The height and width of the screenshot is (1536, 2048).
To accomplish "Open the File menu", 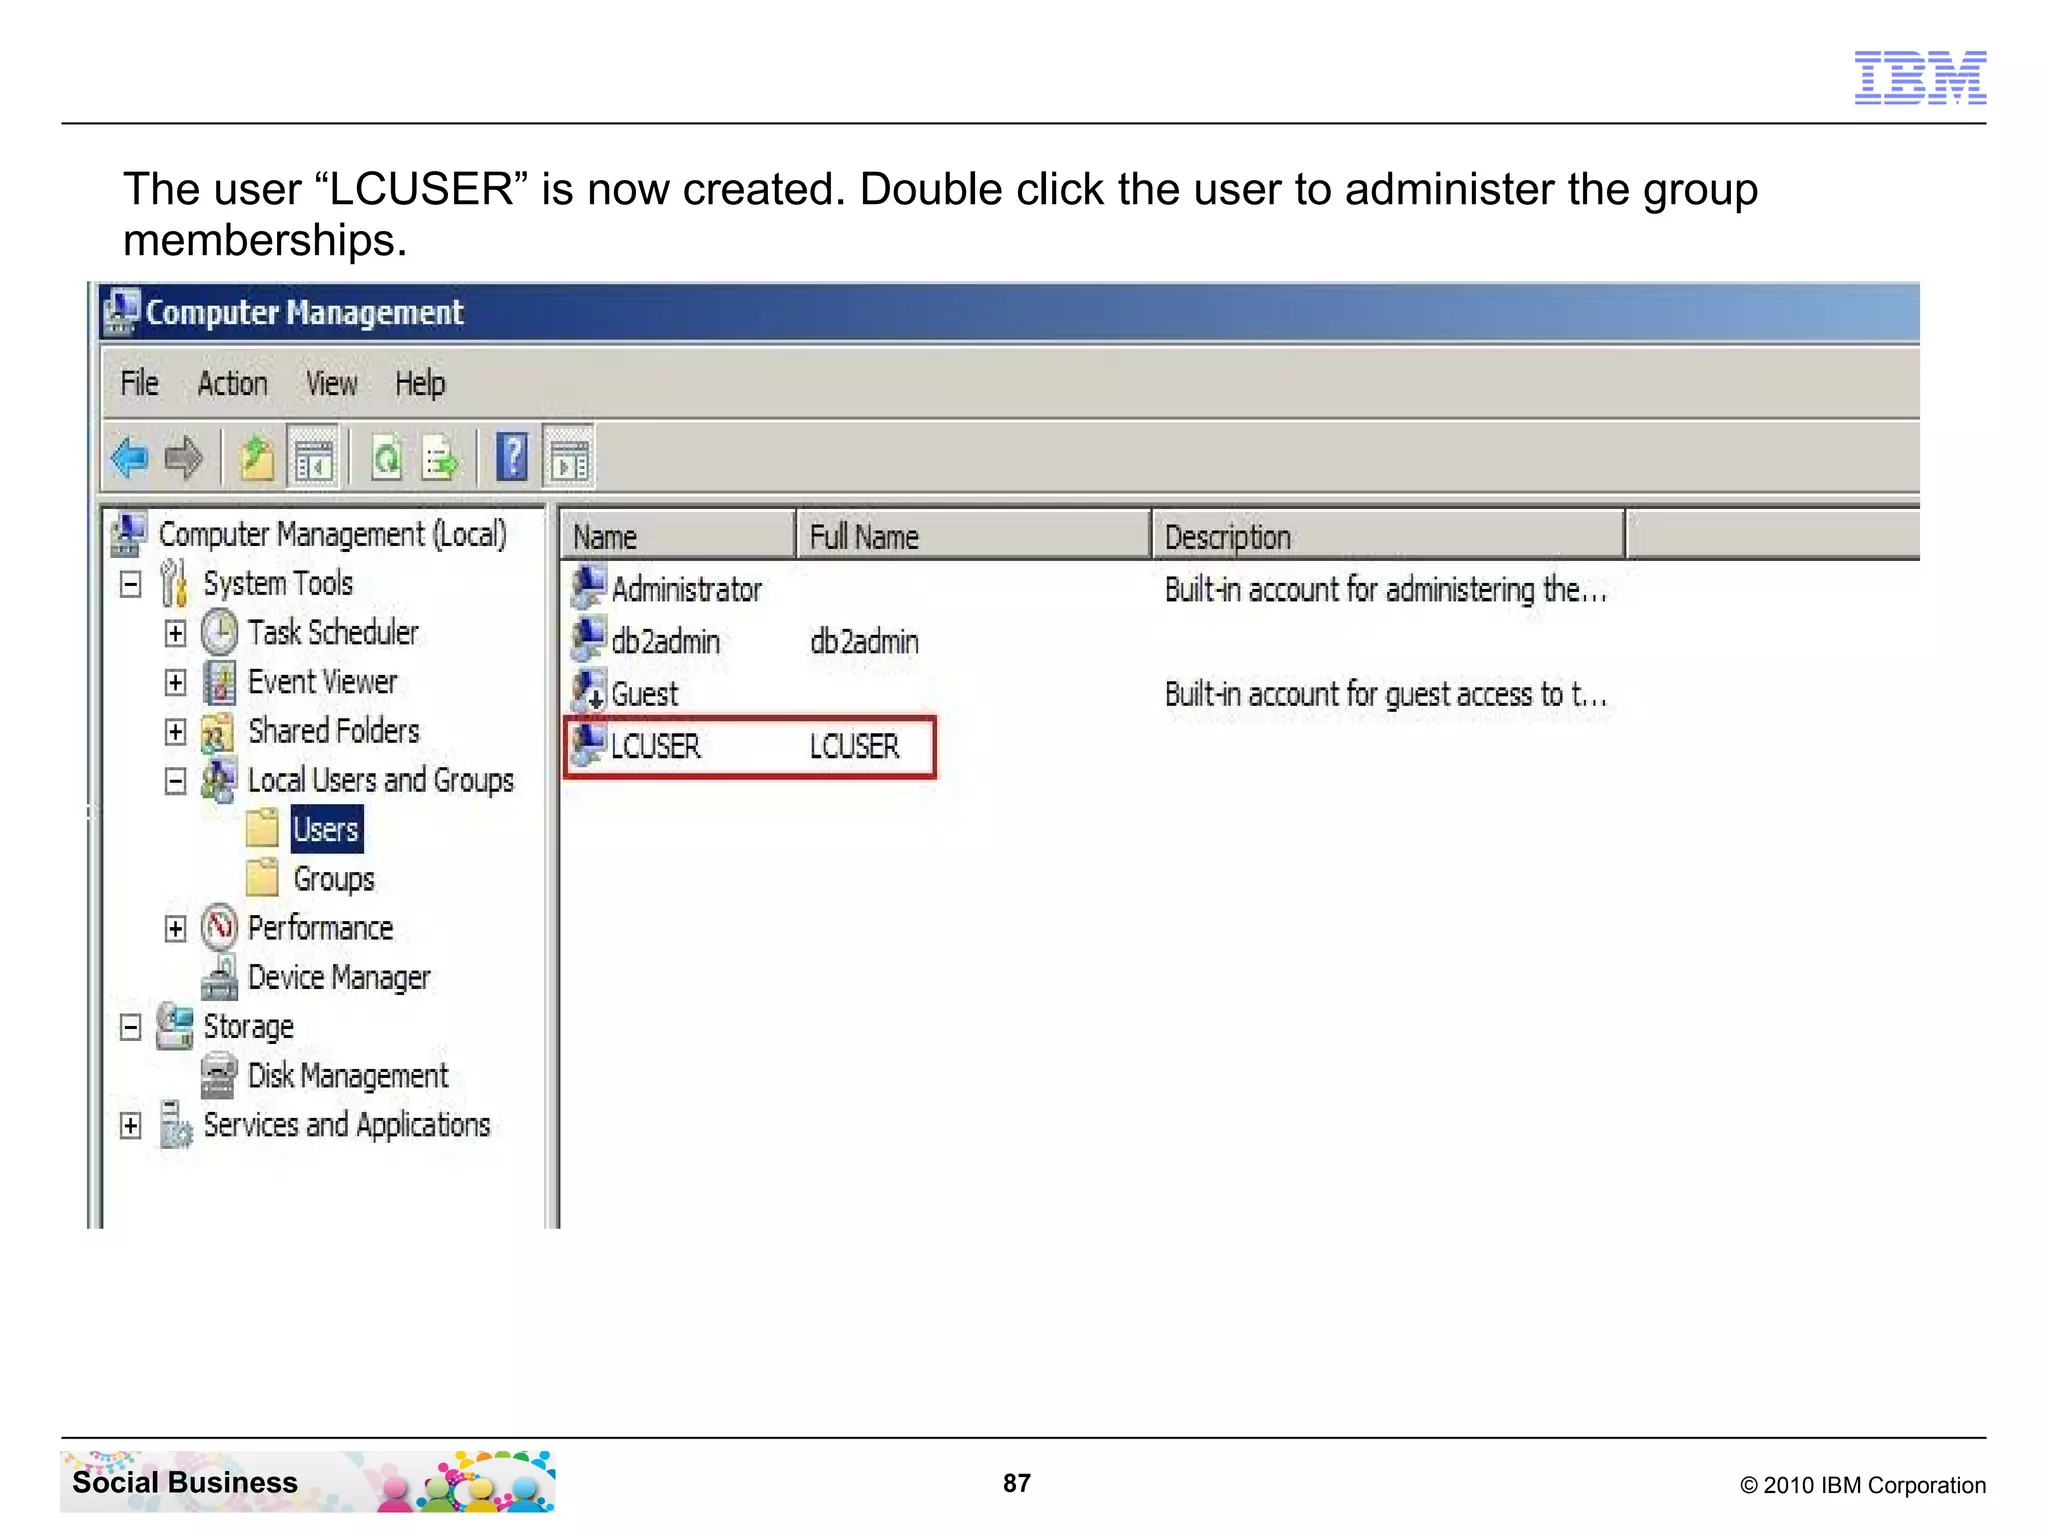I will (x=140, y=383).
